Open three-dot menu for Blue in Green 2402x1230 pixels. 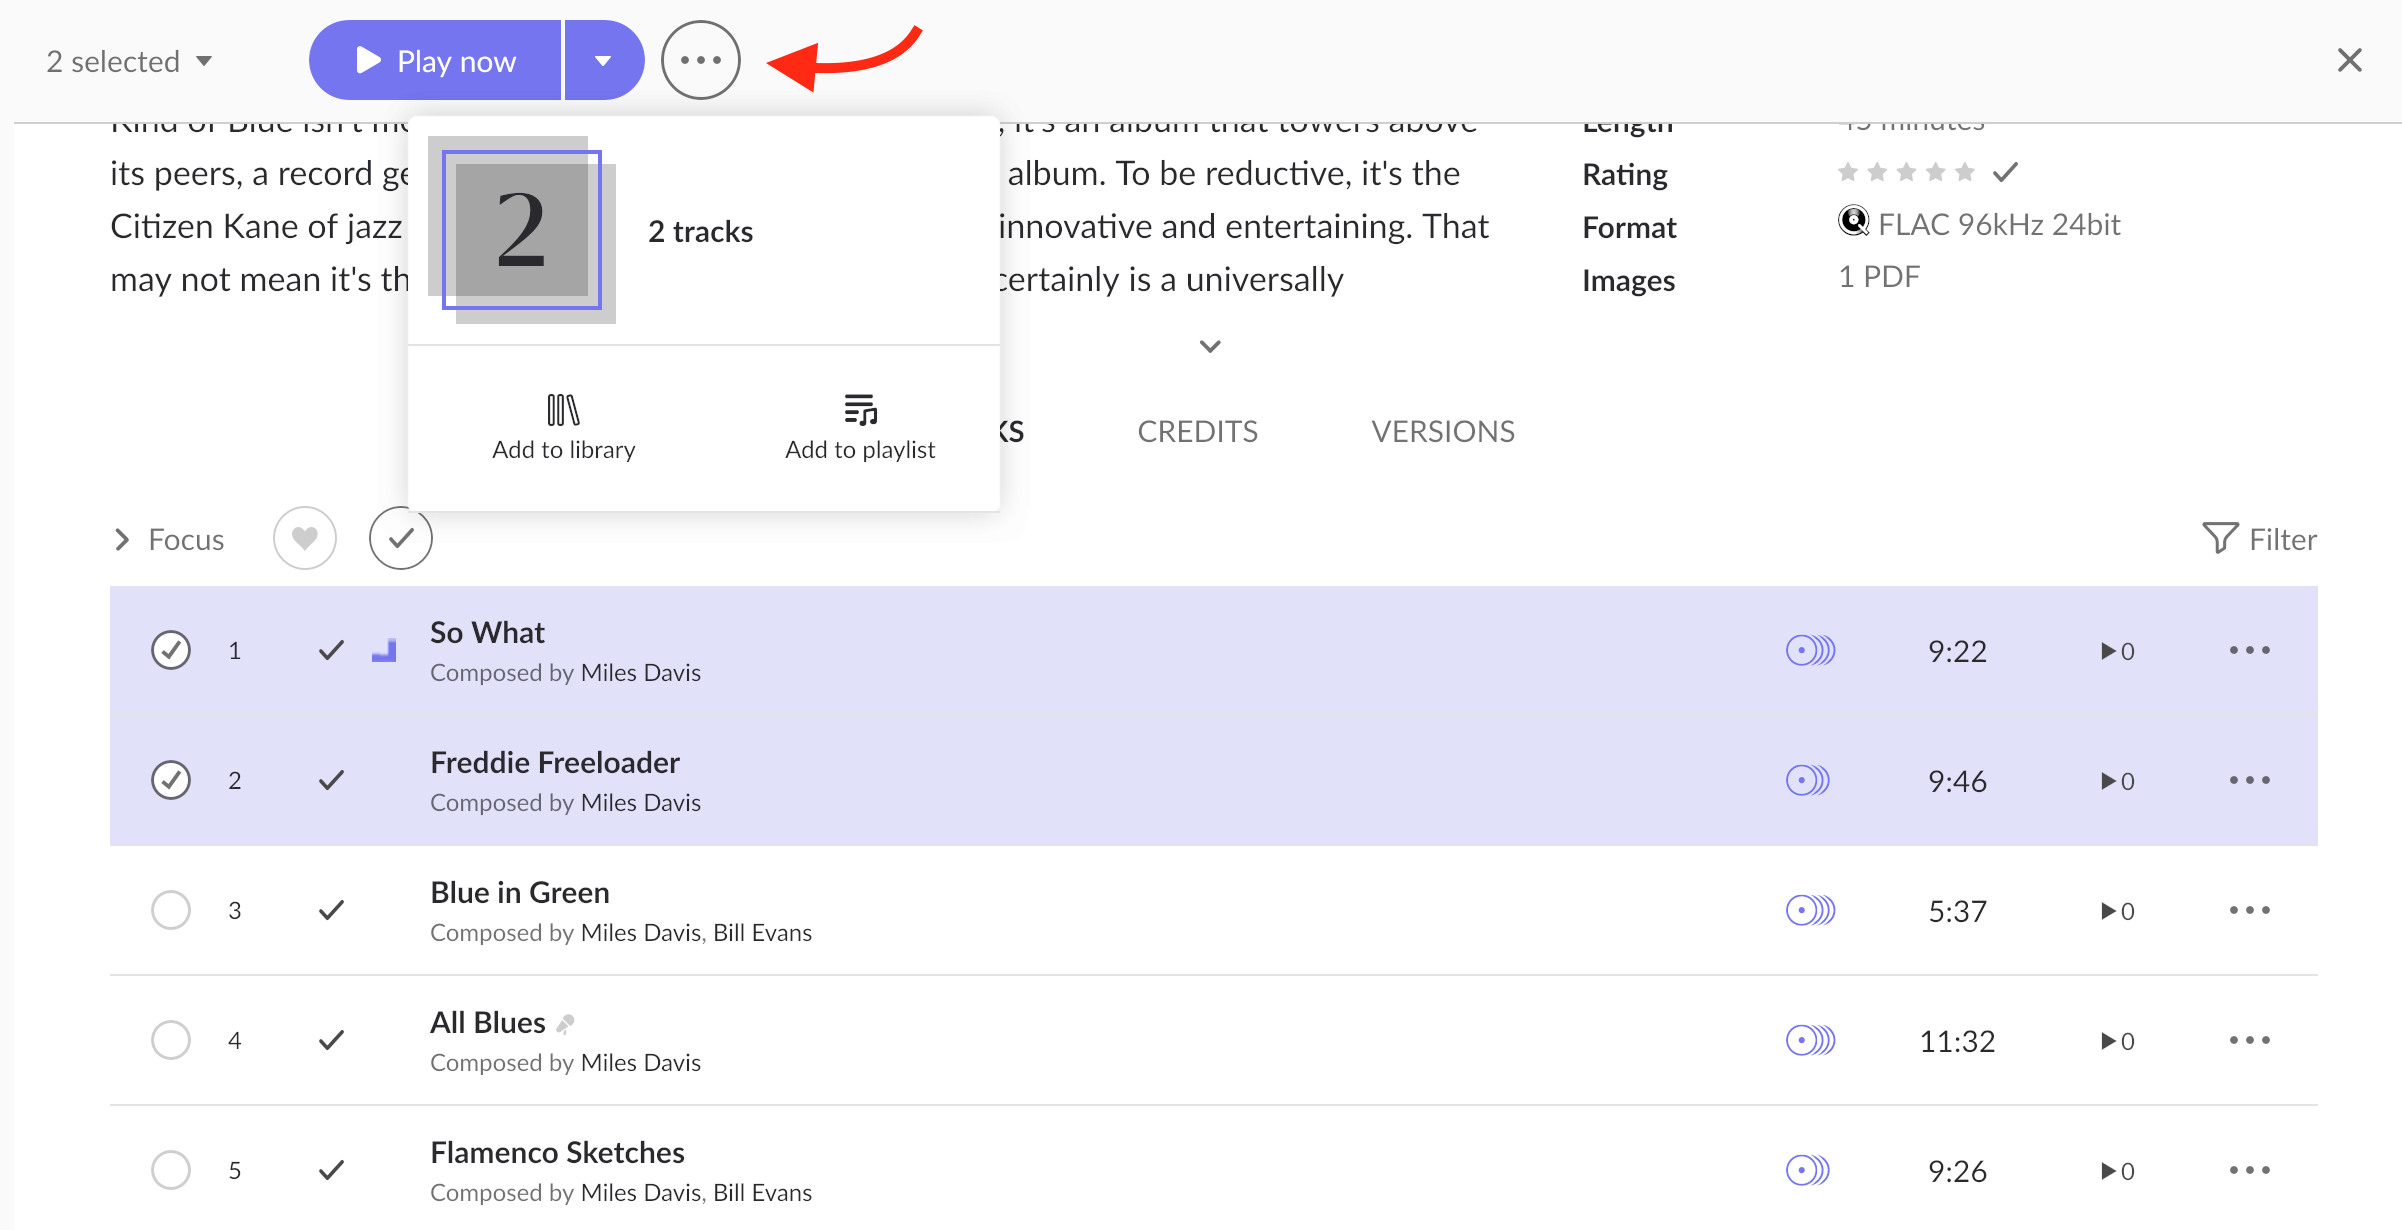point(2249,910)
